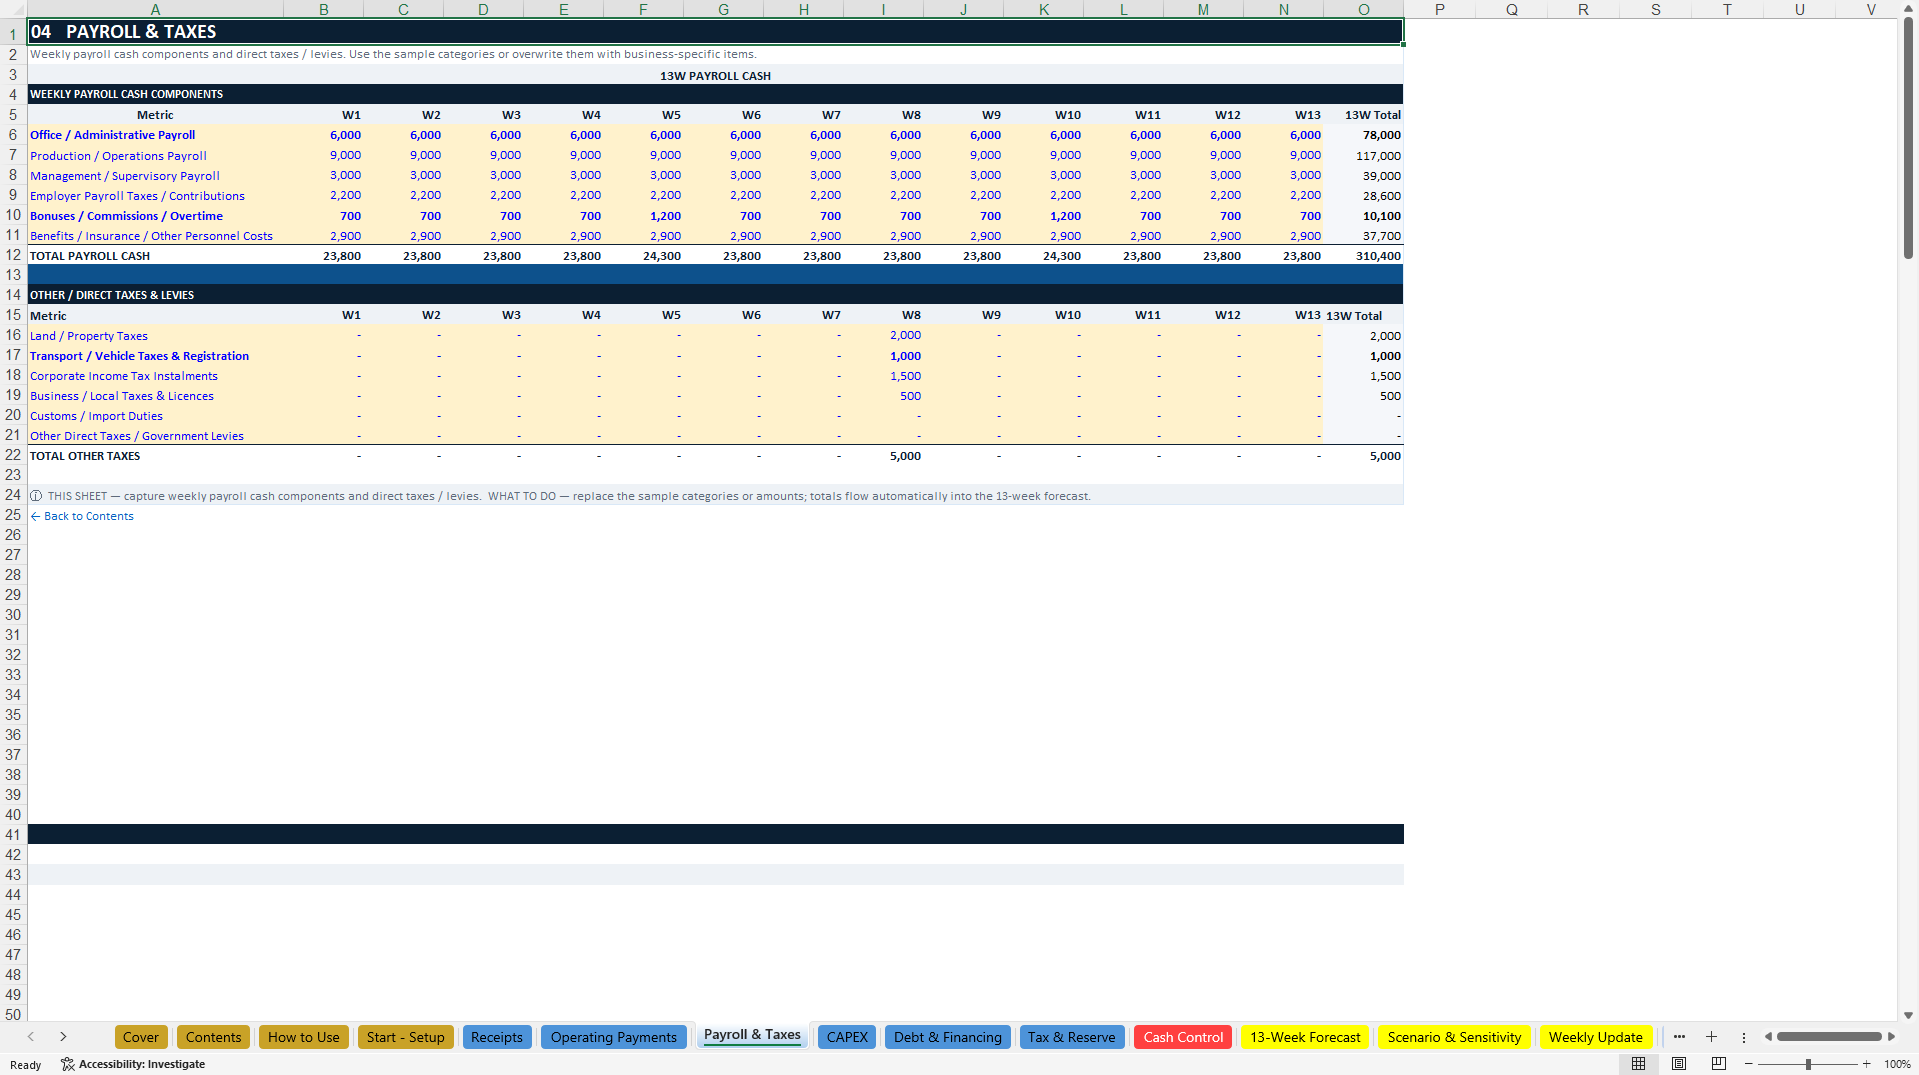Select row 30 header
This screenshot has height=1075, width=1919.
pos(13,615)
